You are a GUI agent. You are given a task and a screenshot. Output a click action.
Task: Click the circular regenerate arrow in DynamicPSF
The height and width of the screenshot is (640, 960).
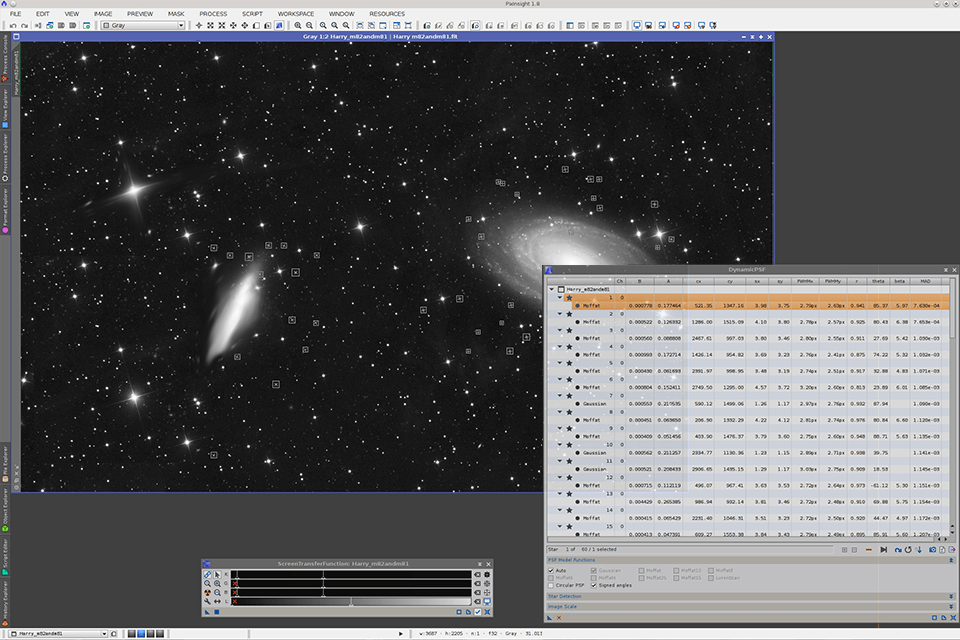(908, 550)
